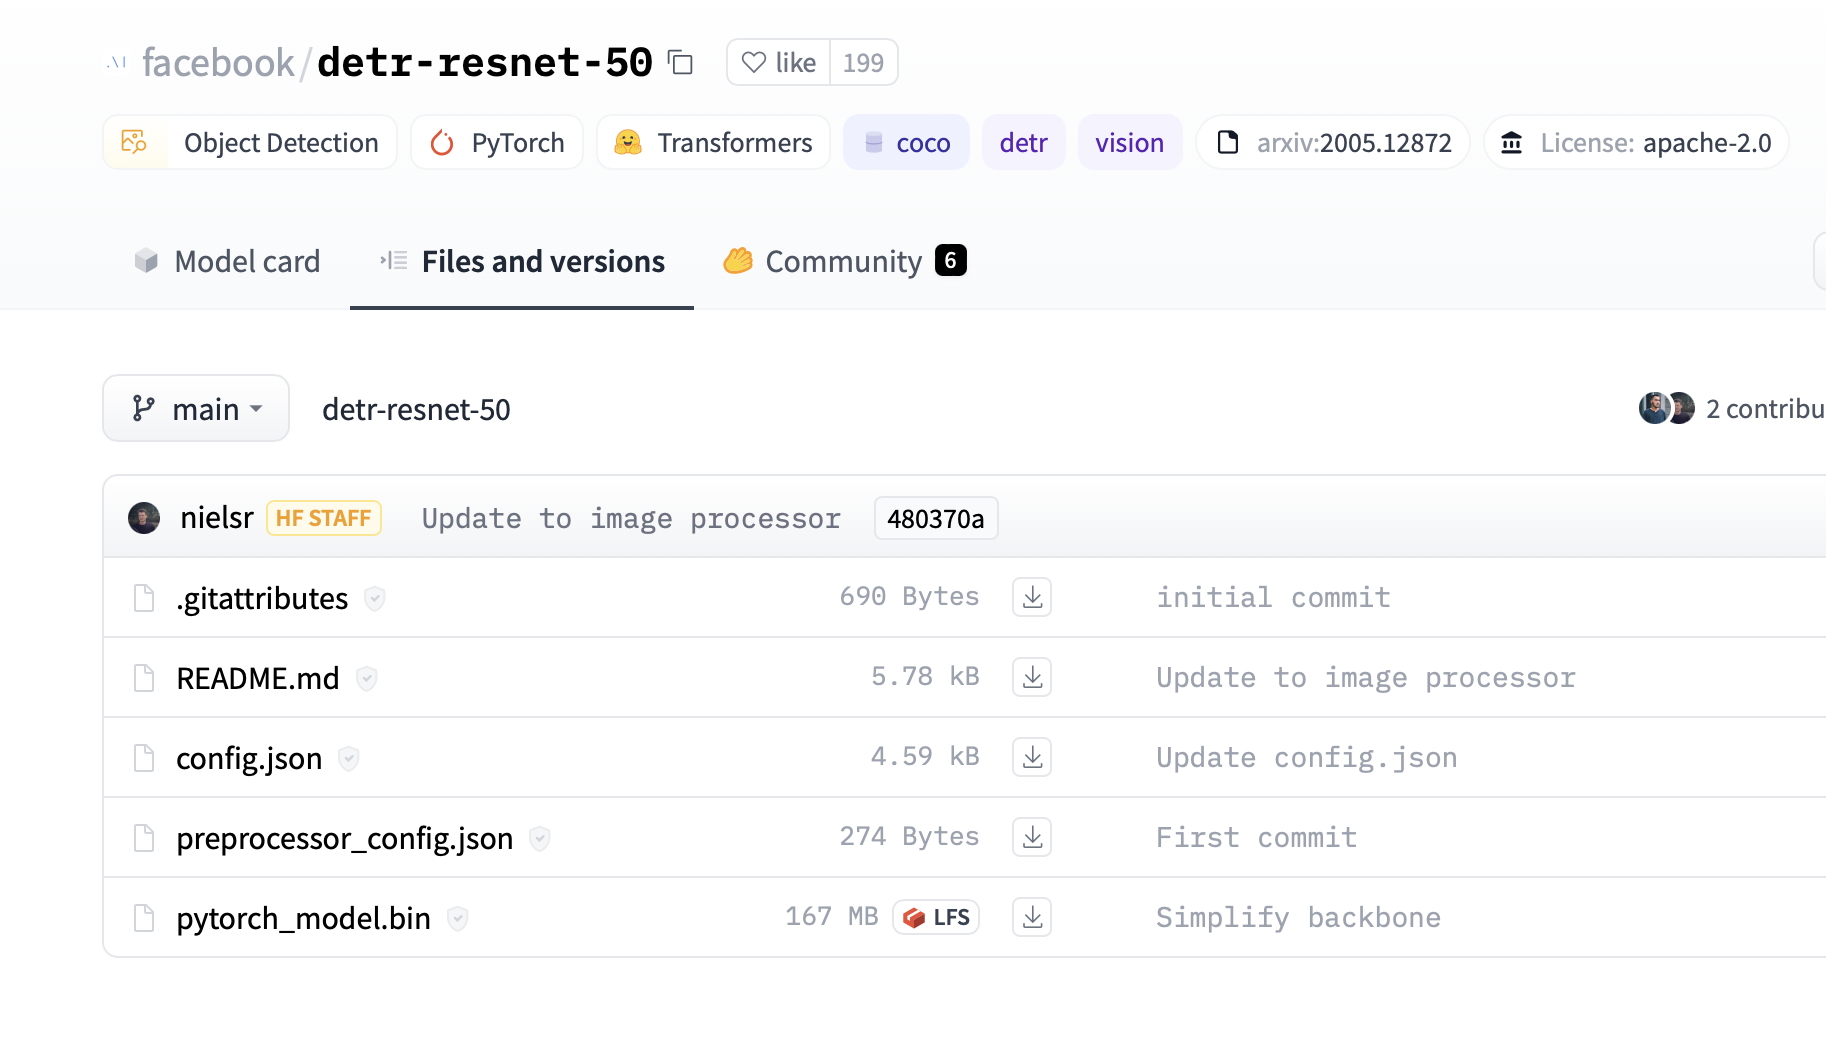Click the Facebook organization avatar icon

coord(117,62)
